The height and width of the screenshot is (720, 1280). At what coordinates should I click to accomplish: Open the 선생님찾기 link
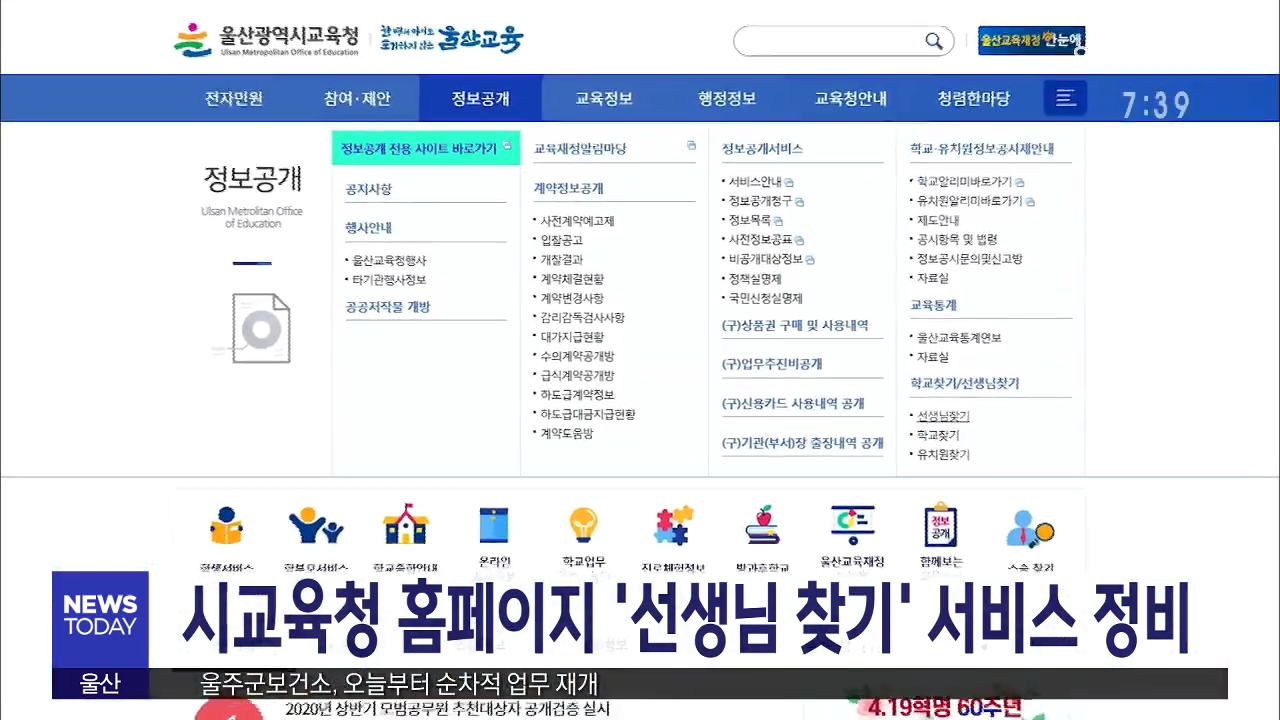(943, 416)
